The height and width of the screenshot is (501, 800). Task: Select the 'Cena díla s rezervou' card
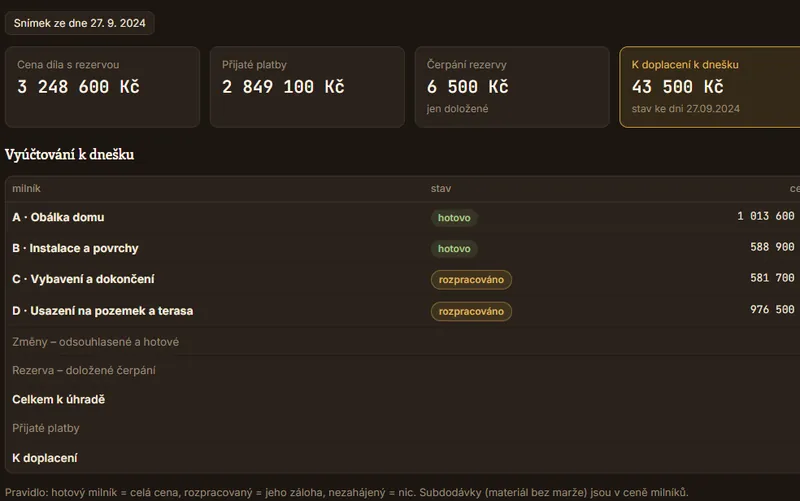103,87
